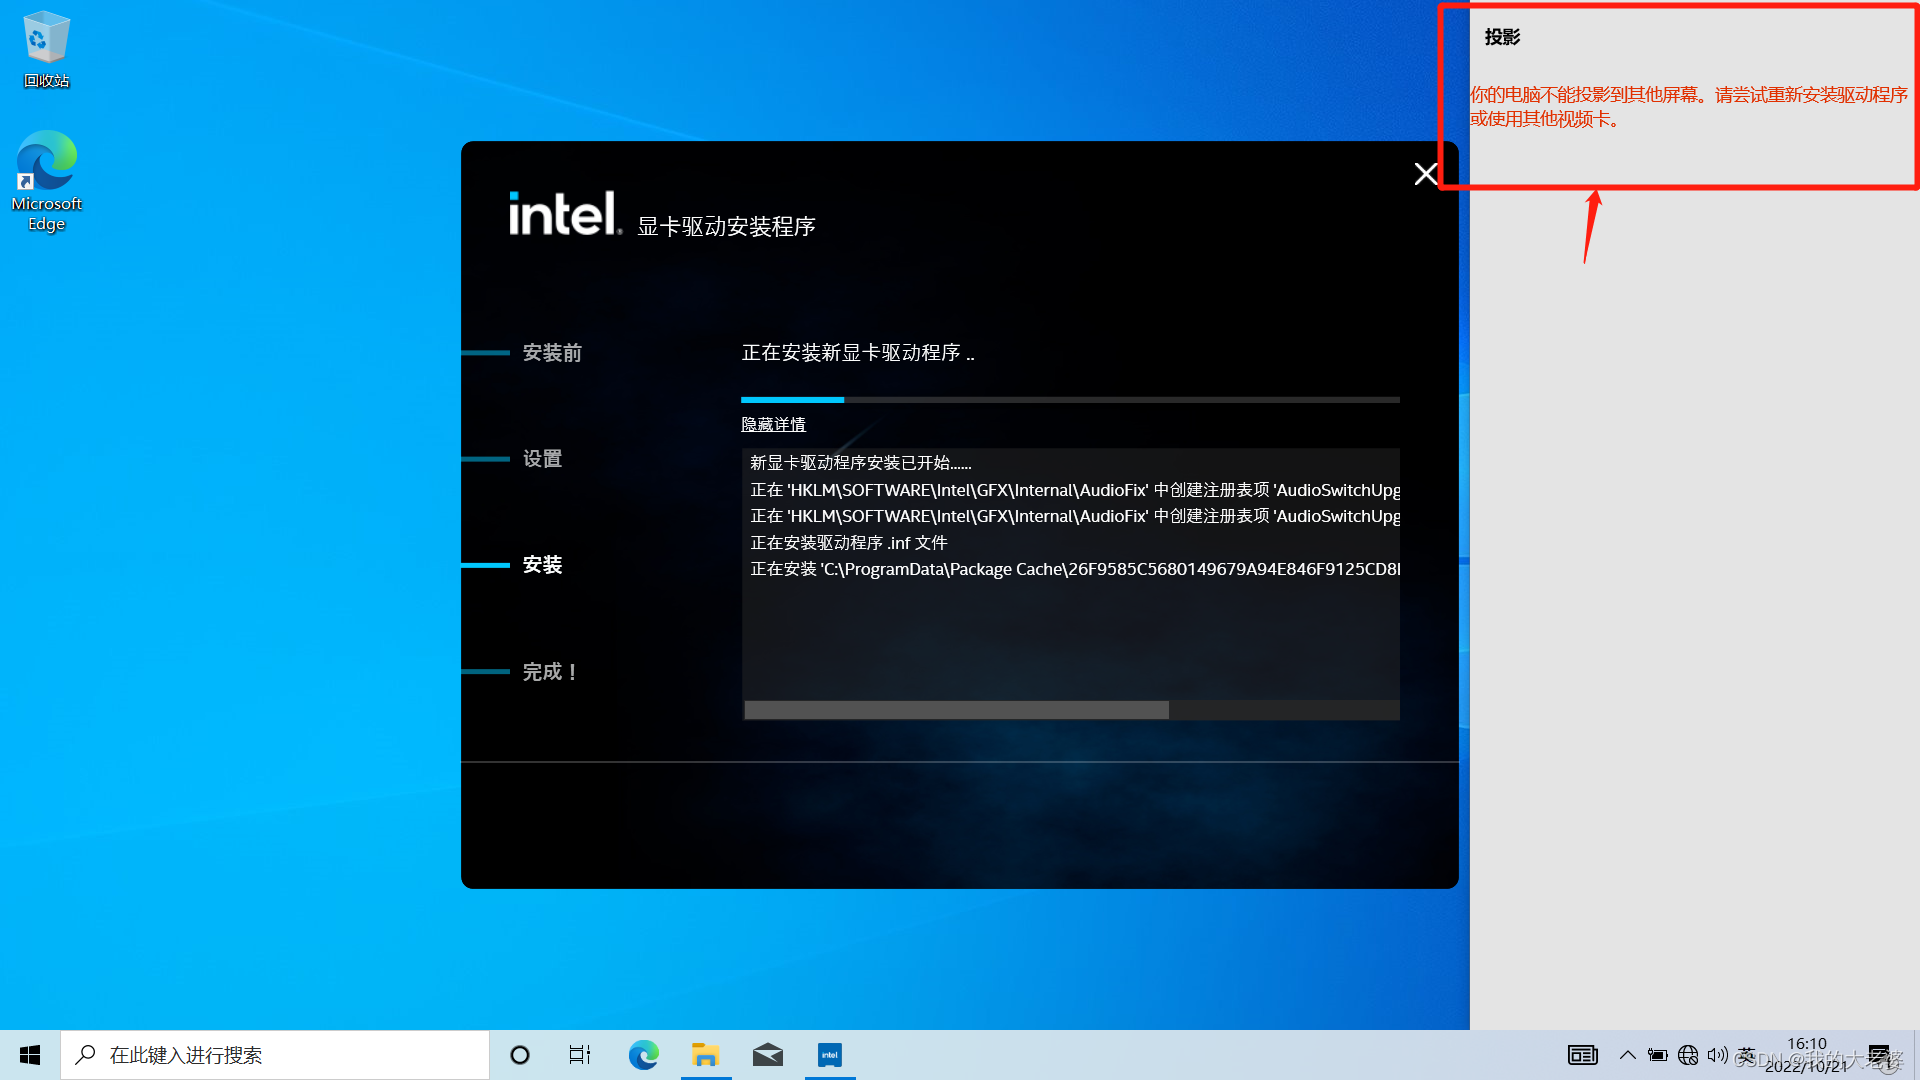Close the Intel driver installer window

click(1426, 174)
